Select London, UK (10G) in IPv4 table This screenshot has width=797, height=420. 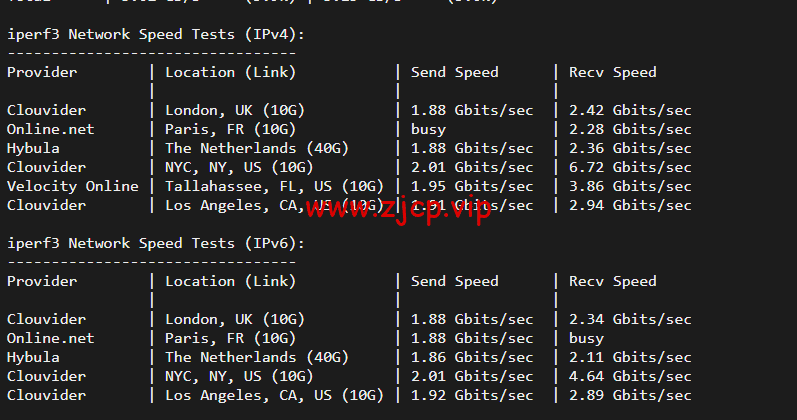[235, 110]
